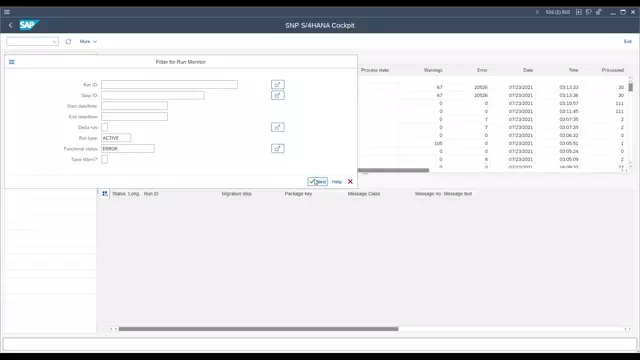
Task: Click the SAP logo
Action: [x=29, y=25]
